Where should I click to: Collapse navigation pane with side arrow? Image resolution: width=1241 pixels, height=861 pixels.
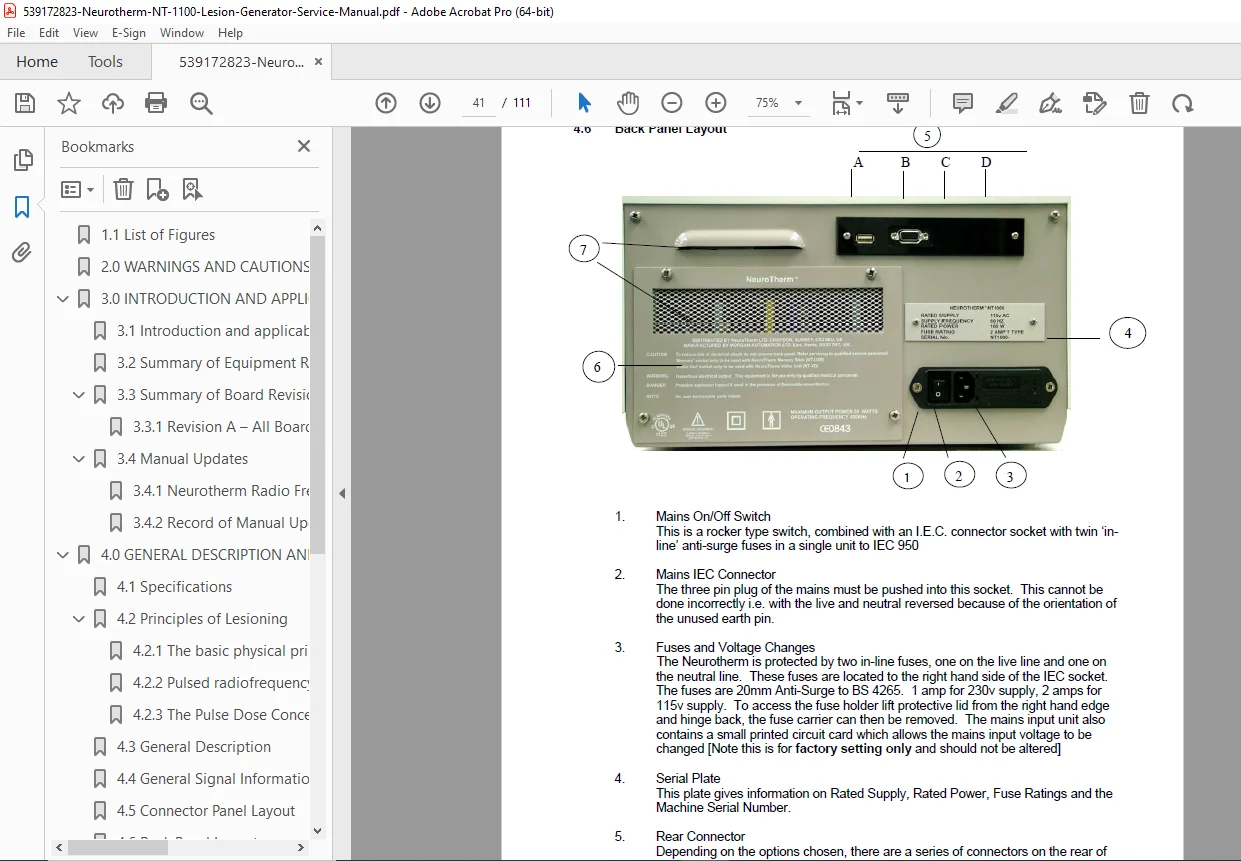342,493
